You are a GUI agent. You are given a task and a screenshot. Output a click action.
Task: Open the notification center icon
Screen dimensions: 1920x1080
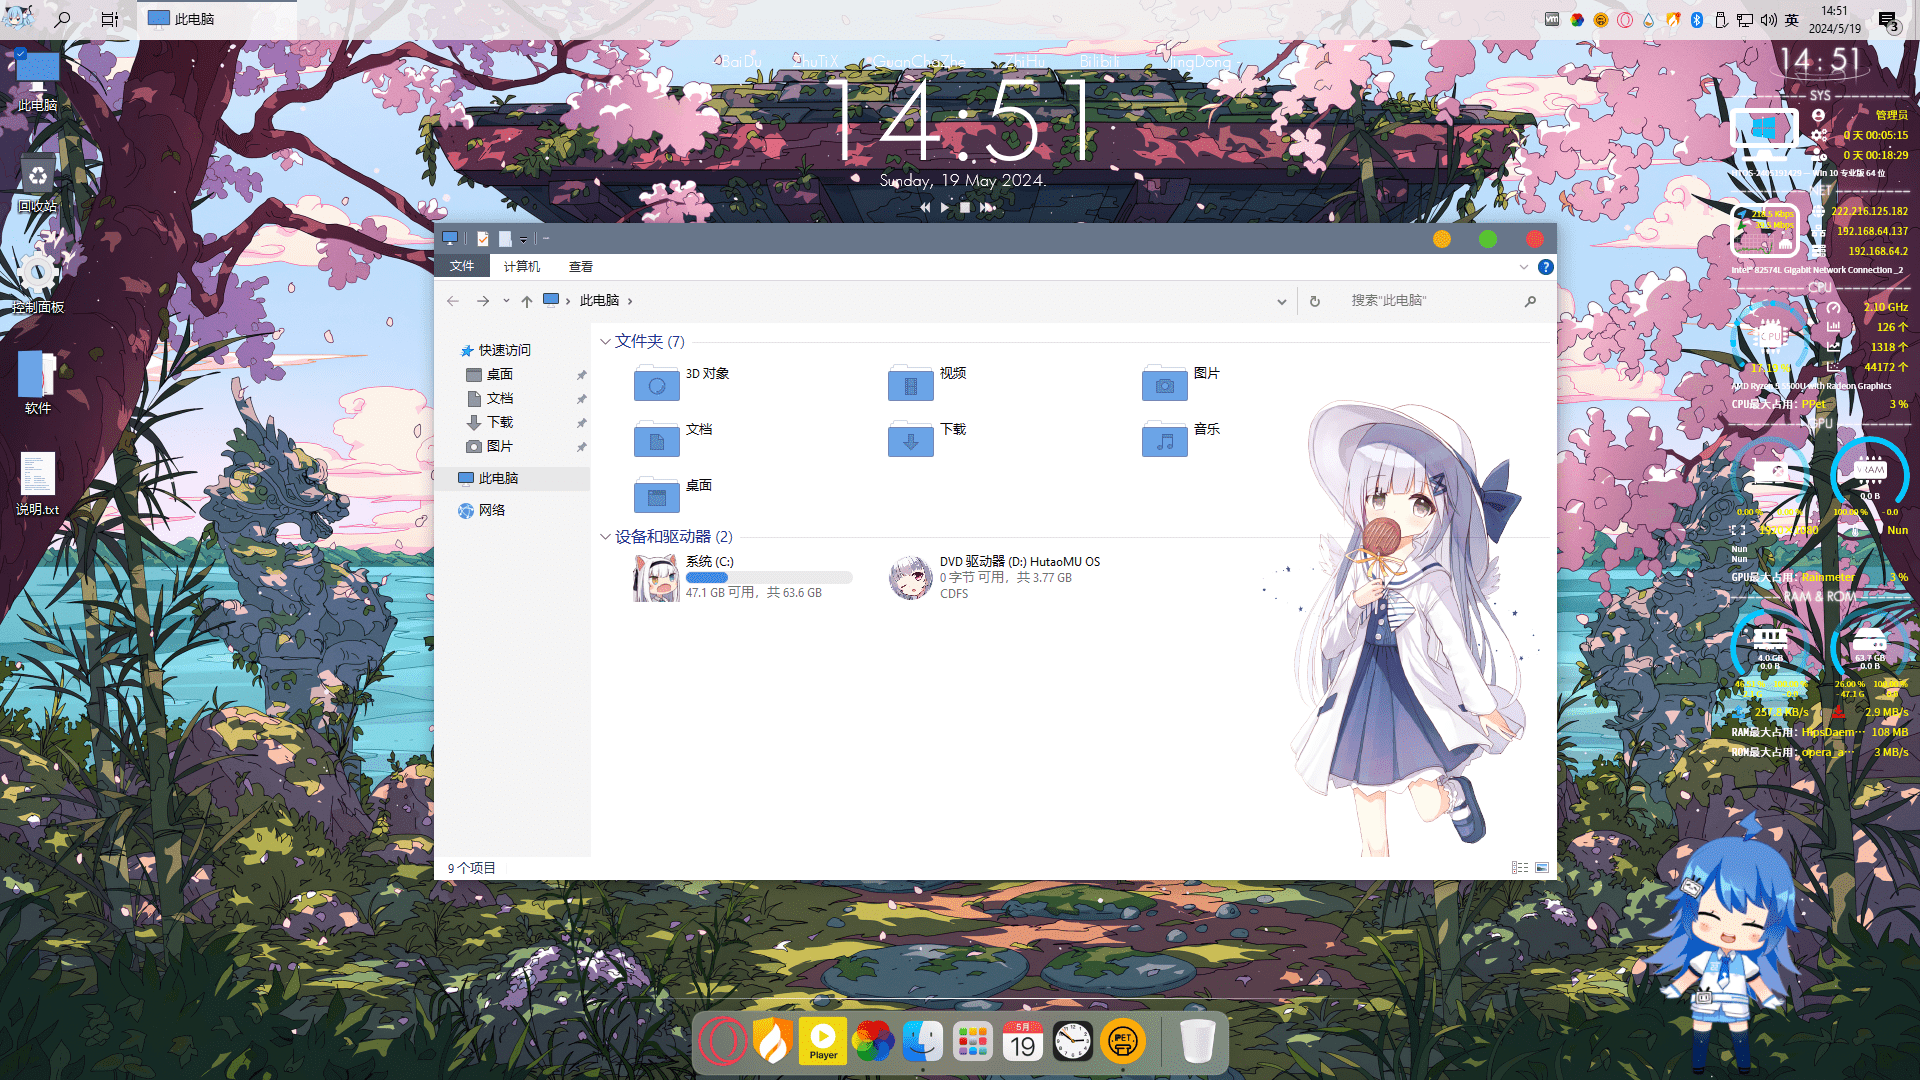coord(1888,20)
